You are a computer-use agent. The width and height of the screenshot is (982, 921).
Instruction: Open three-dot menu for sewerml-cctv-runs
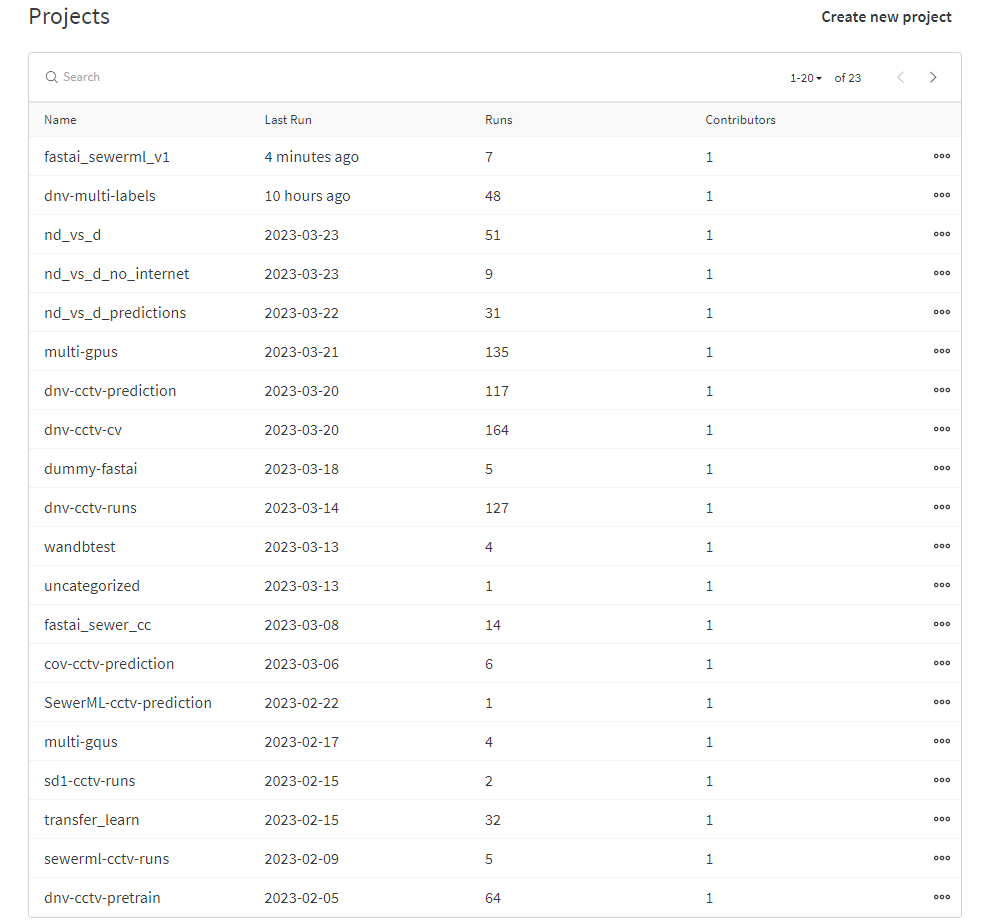941,858
